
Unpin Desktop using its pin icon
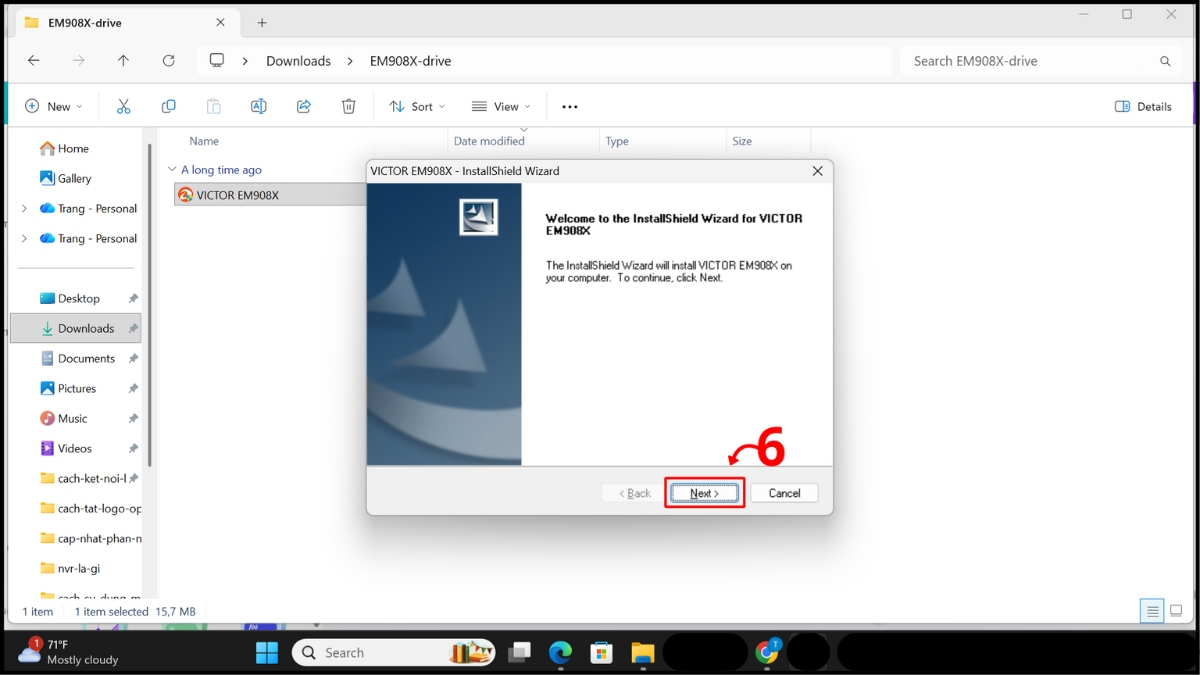133,298
